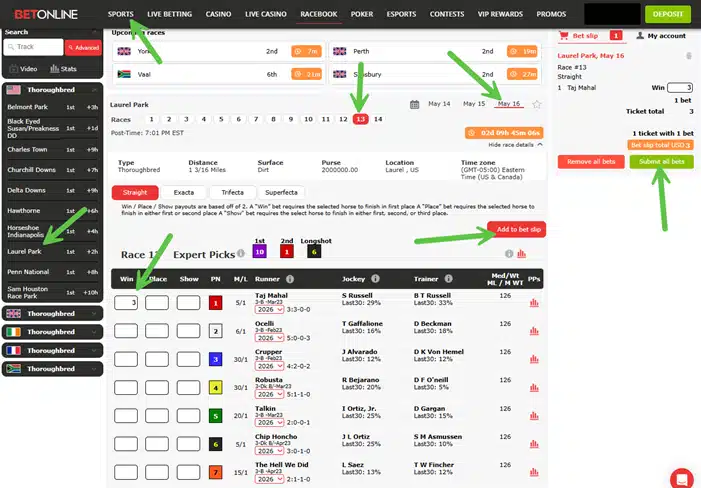Switch to the Straight bet tab

pos(135,193)
